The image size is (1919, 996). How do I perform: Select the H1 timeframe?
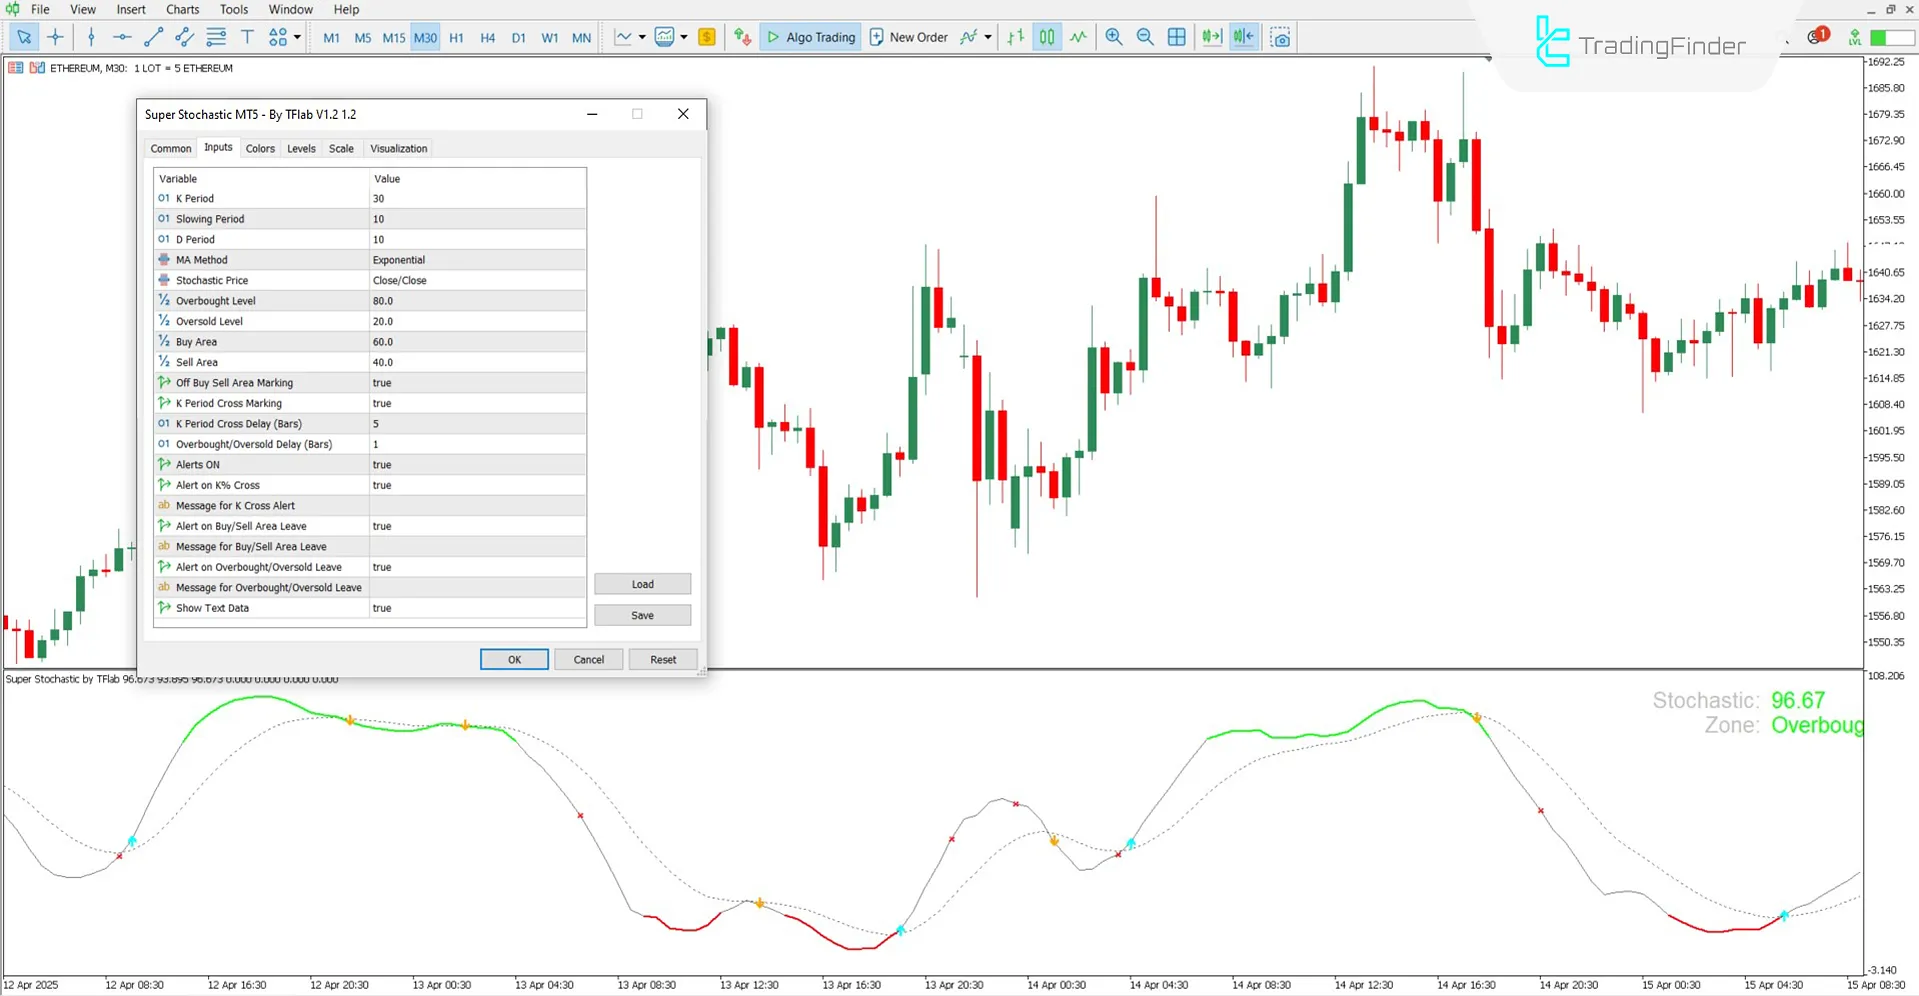click(456, 37)
